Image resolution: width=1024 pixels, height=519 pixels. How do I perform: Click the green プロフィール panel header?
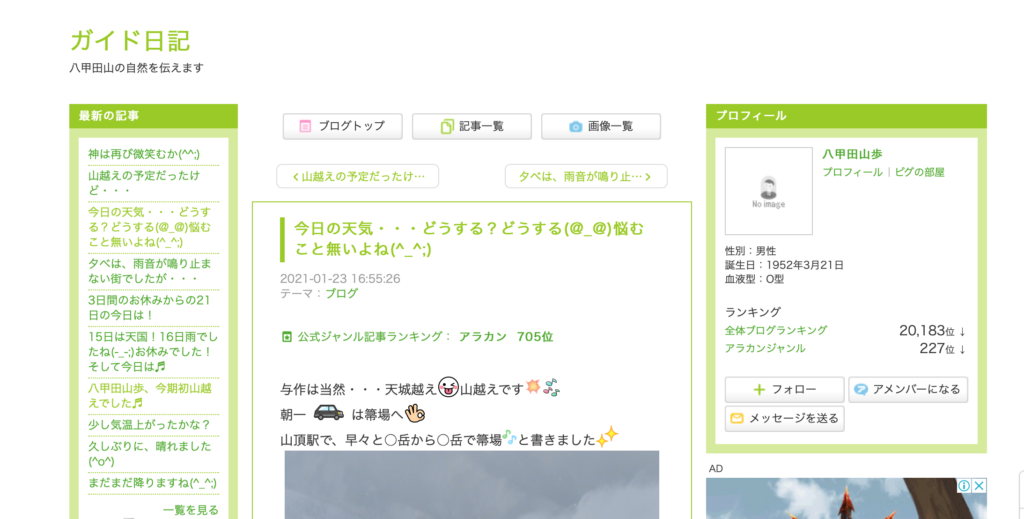click(846, 116)
